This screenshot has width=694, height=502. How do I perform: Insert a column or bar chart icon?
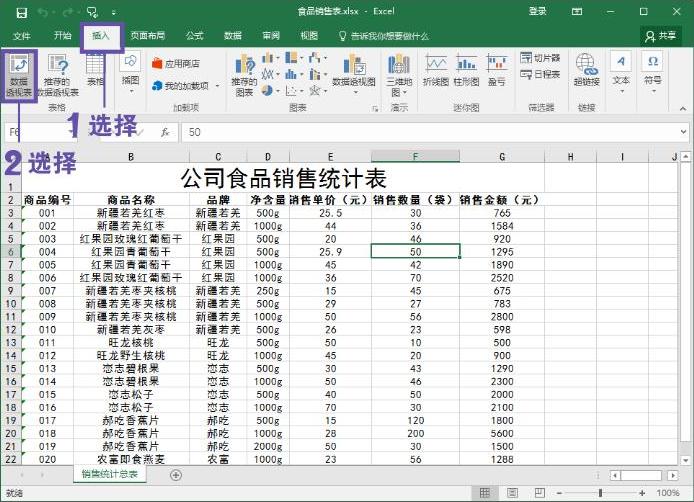pos(268,58)
